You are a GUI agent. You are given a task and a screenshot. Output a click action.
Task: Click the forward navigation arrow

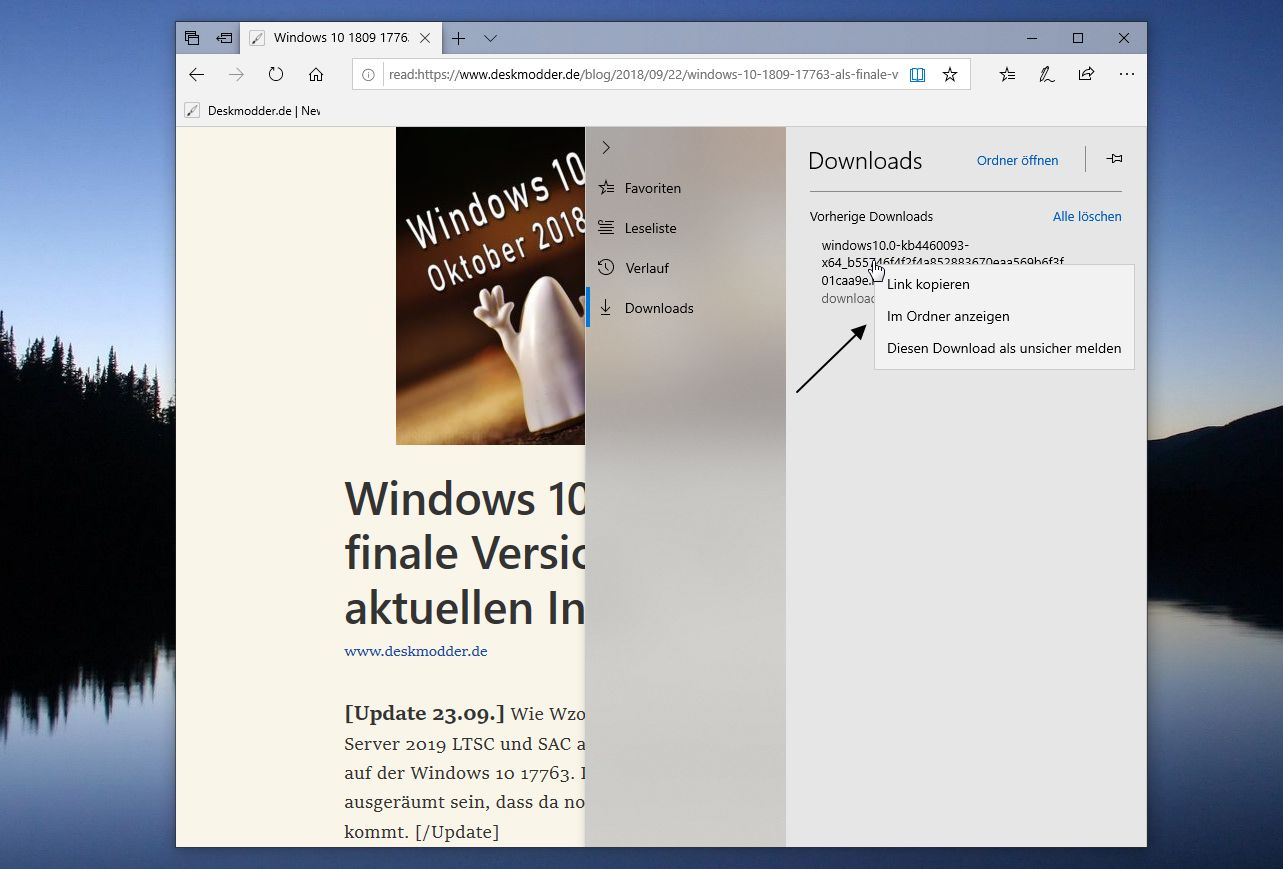[236, 74]
